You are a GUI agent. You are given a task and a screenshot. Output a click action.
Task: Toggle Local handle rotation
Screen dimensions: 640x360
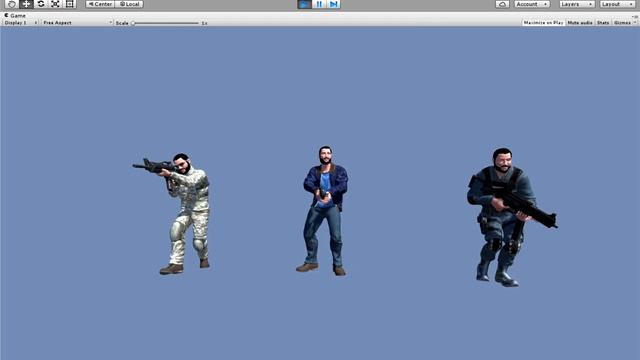click(x=129, y=4)
